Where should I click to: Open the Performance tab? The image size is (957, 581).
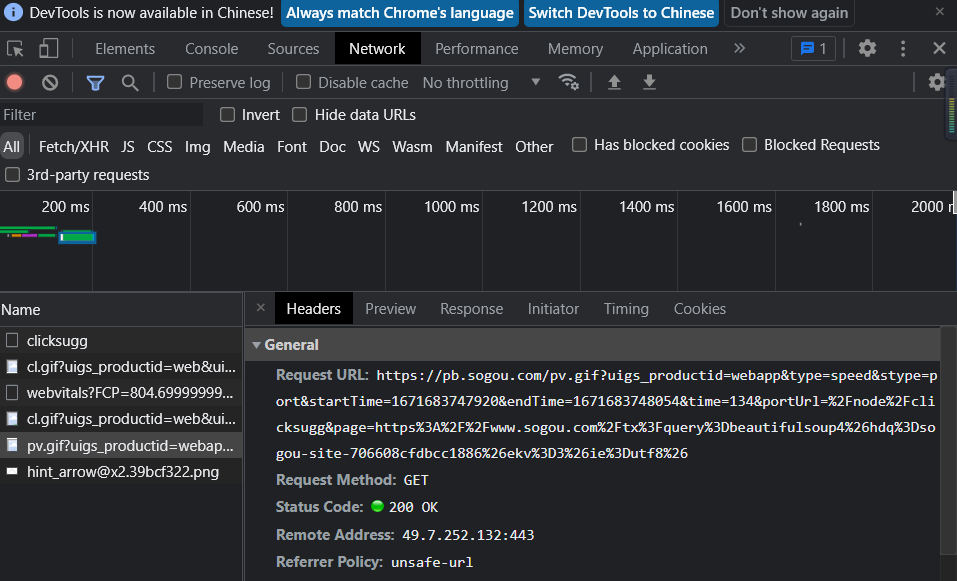pos(477,49)
